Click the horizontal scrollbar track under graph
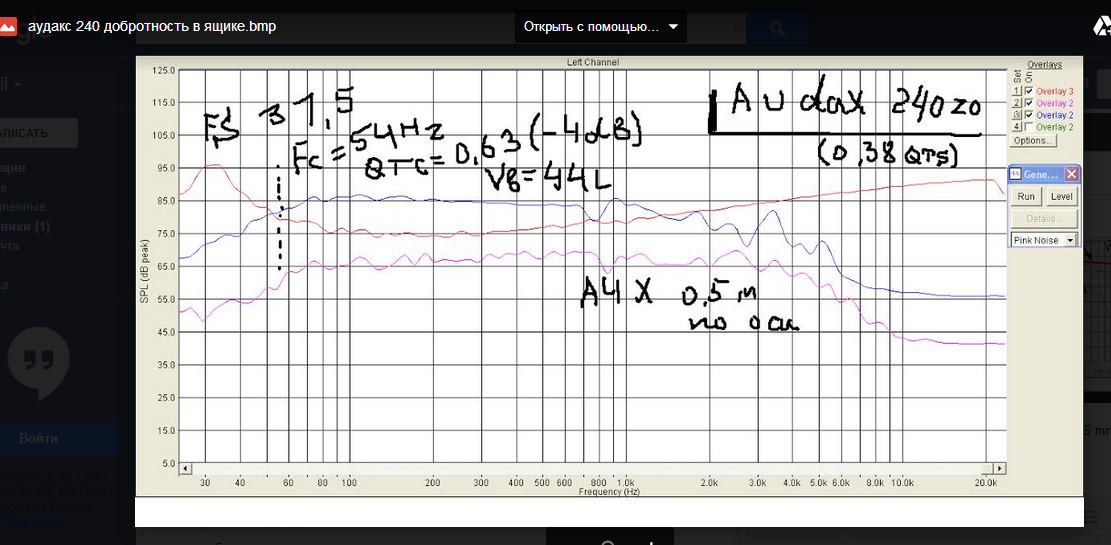The height and width of the screenshot is (545, 1111). point(593,468)
